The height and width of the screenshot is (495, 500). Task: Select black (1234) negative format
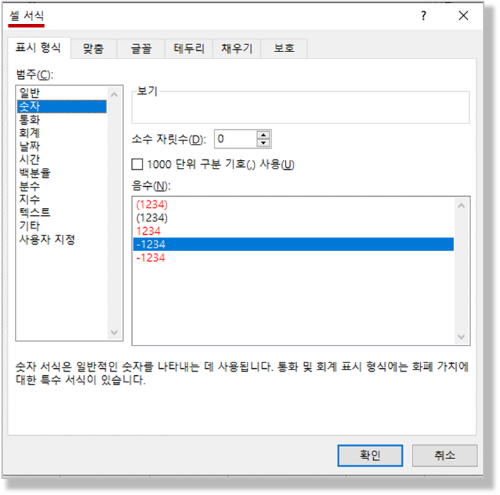click(x=293, y=218)
